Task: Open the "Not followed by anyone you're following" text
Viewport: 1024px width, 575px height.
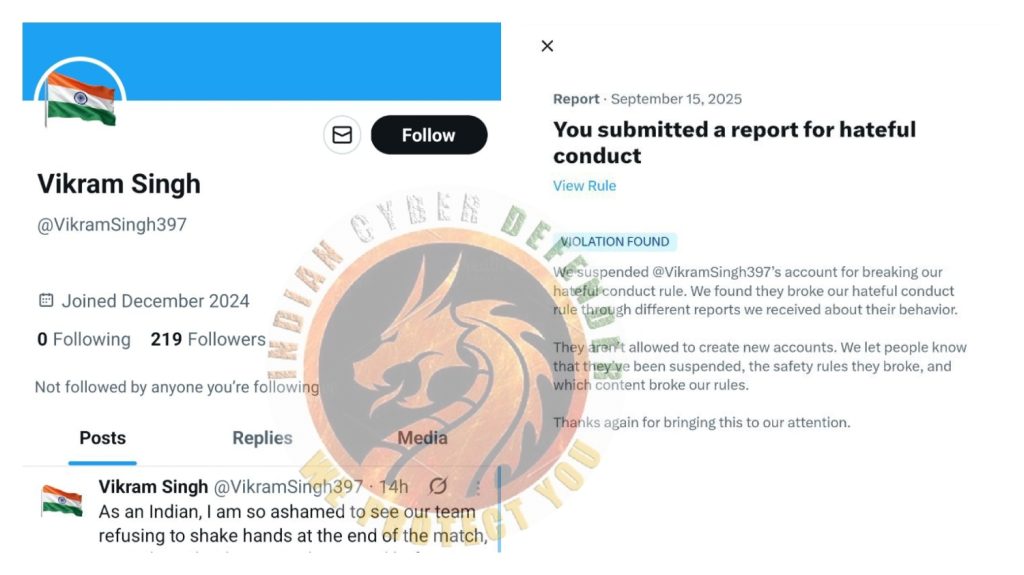Action: coord(177,387)
